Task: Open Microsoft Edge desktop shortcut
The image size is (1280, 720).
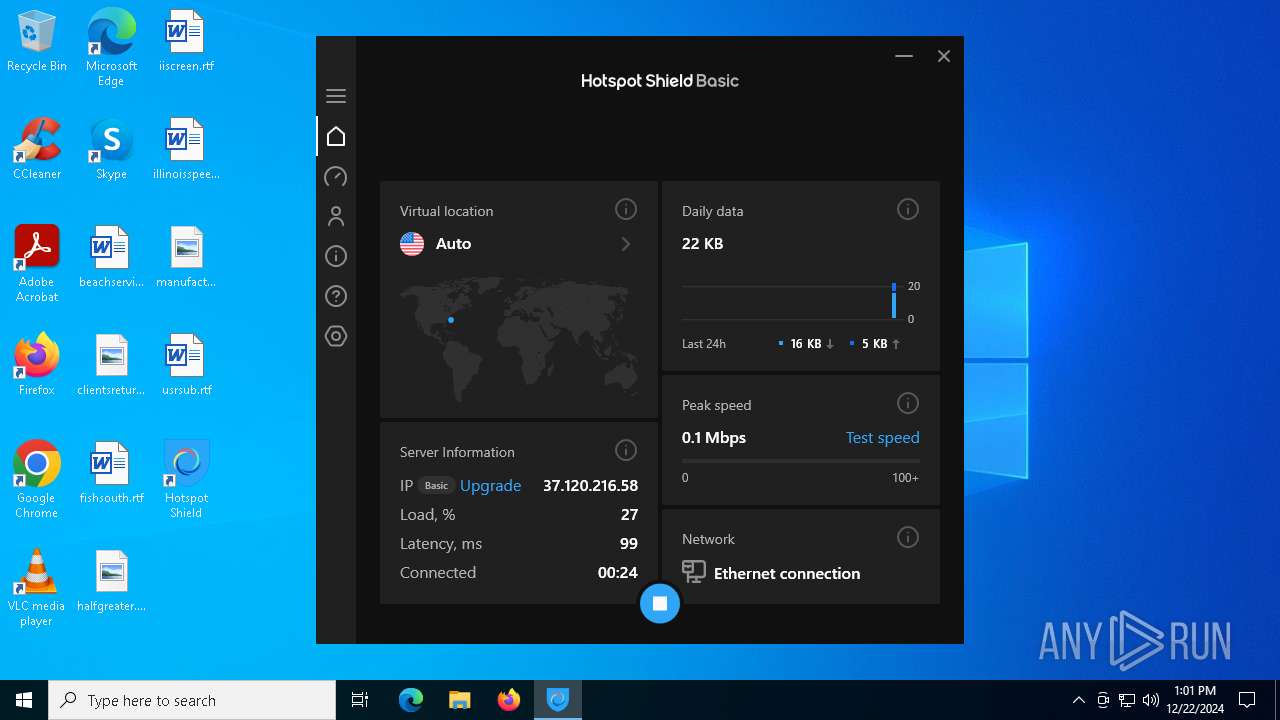Action: click(111, 47)
